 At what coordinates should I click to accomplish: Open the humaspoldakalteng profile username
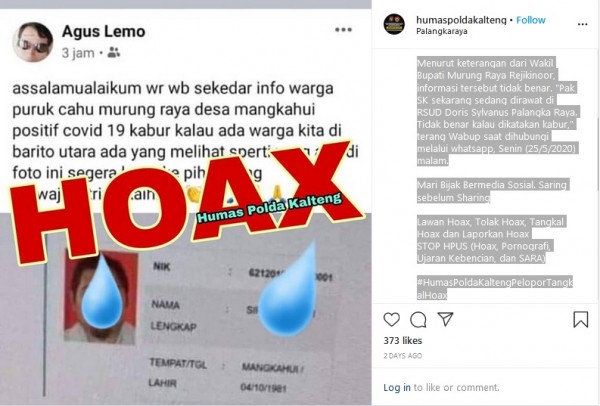coord(461,20)
